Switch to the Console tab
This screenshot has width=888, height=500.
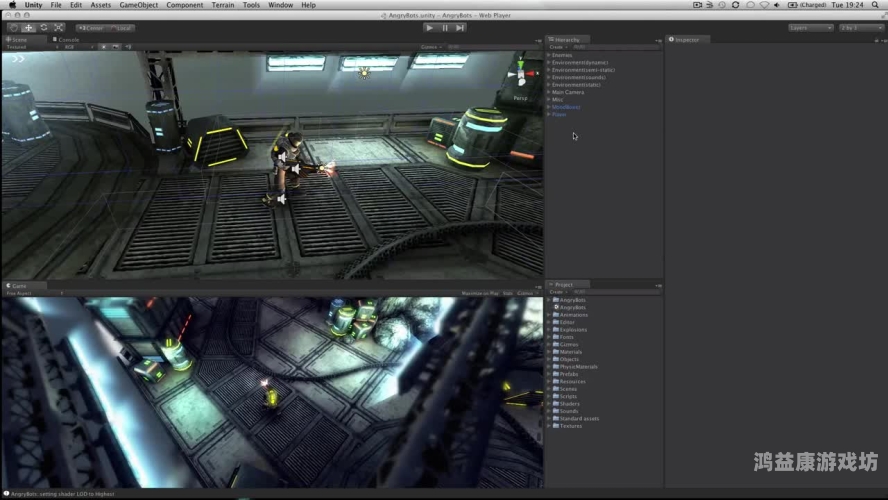tap(68, 40)
